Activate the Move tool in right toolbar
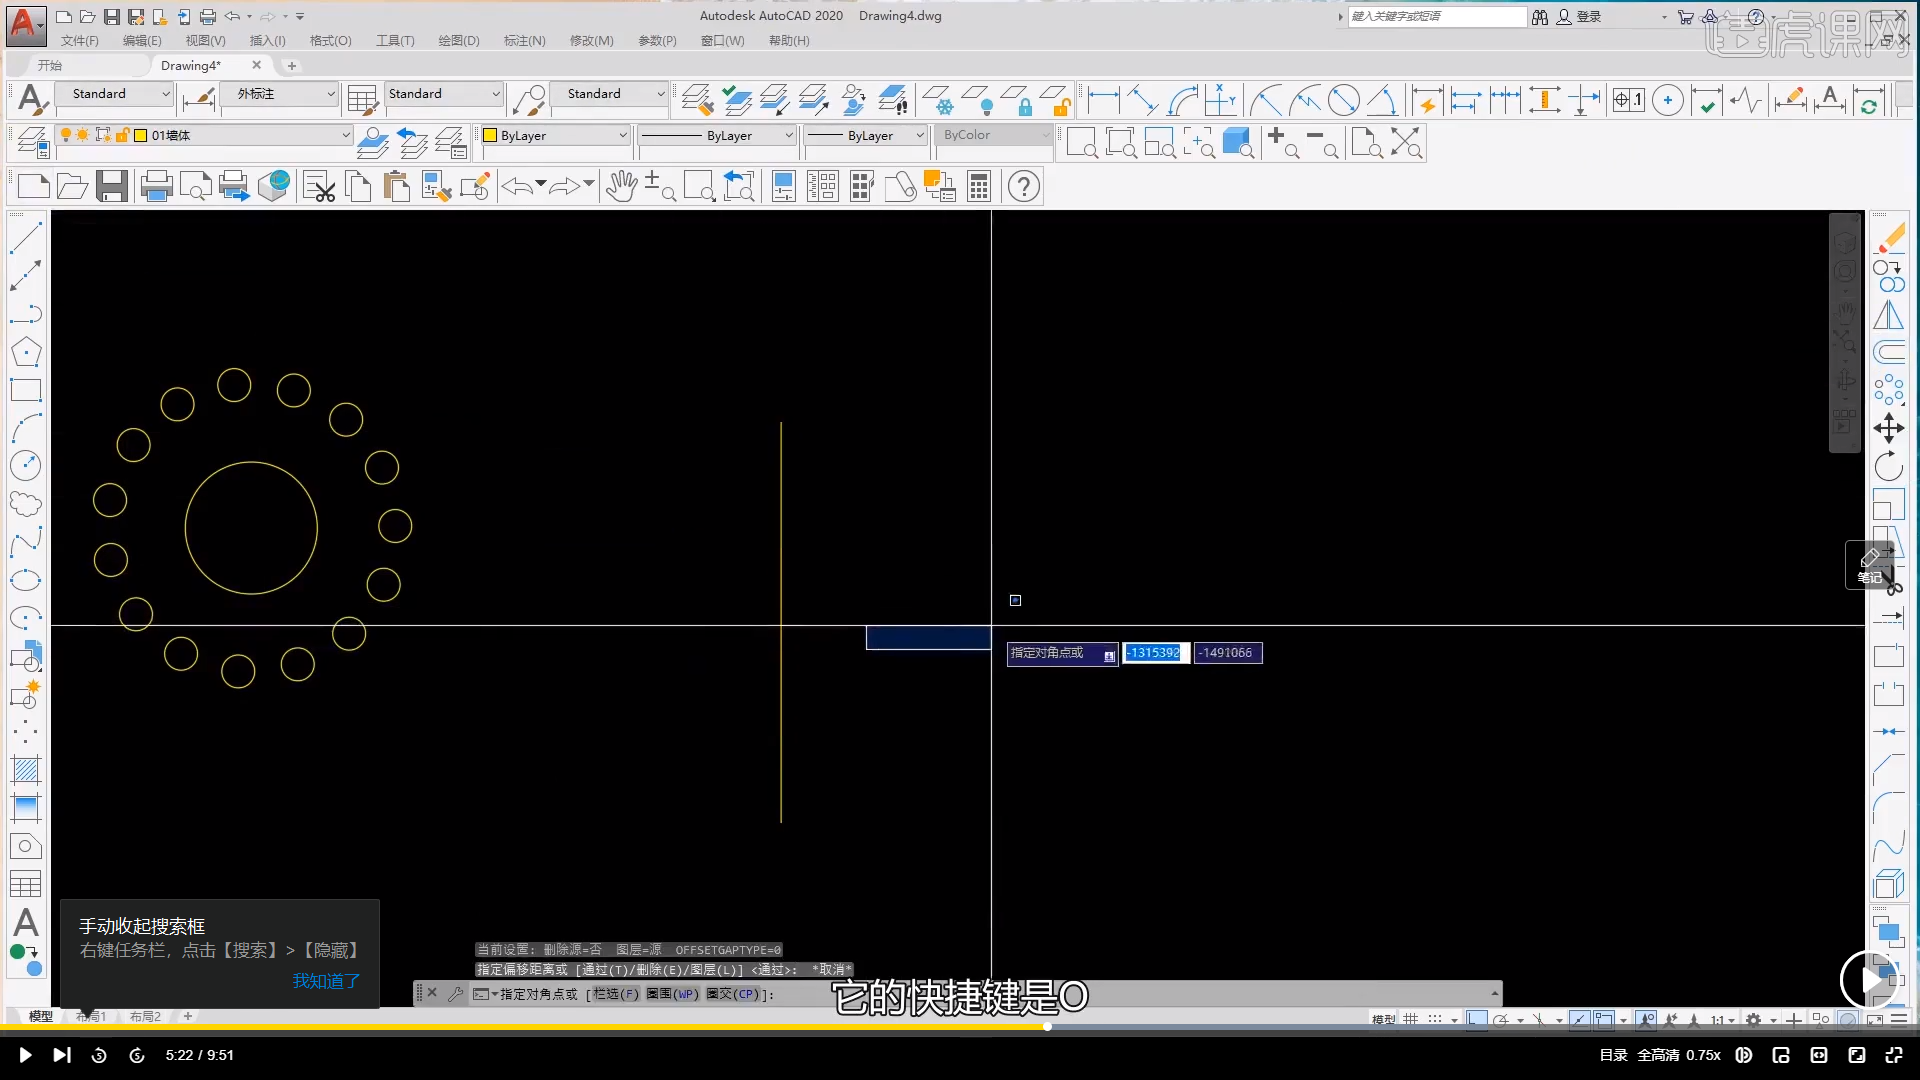The height and width of the screenshot is (1080, 1920). click(1888, 428)
